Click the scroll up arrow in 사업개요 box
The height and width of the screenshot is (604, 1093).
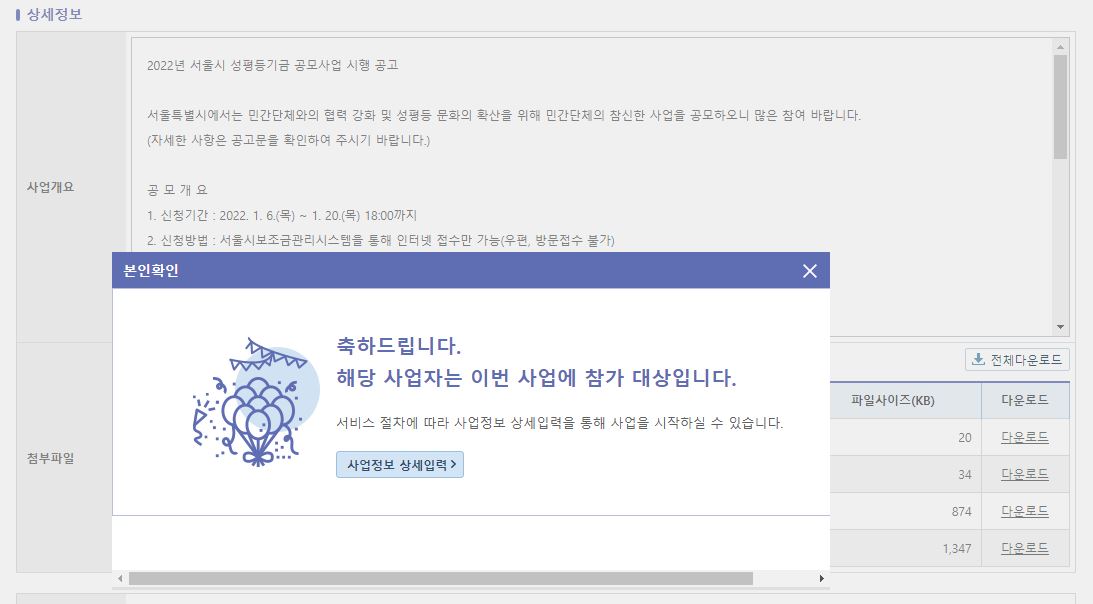pyautogui.click(x=1060, y=47)
